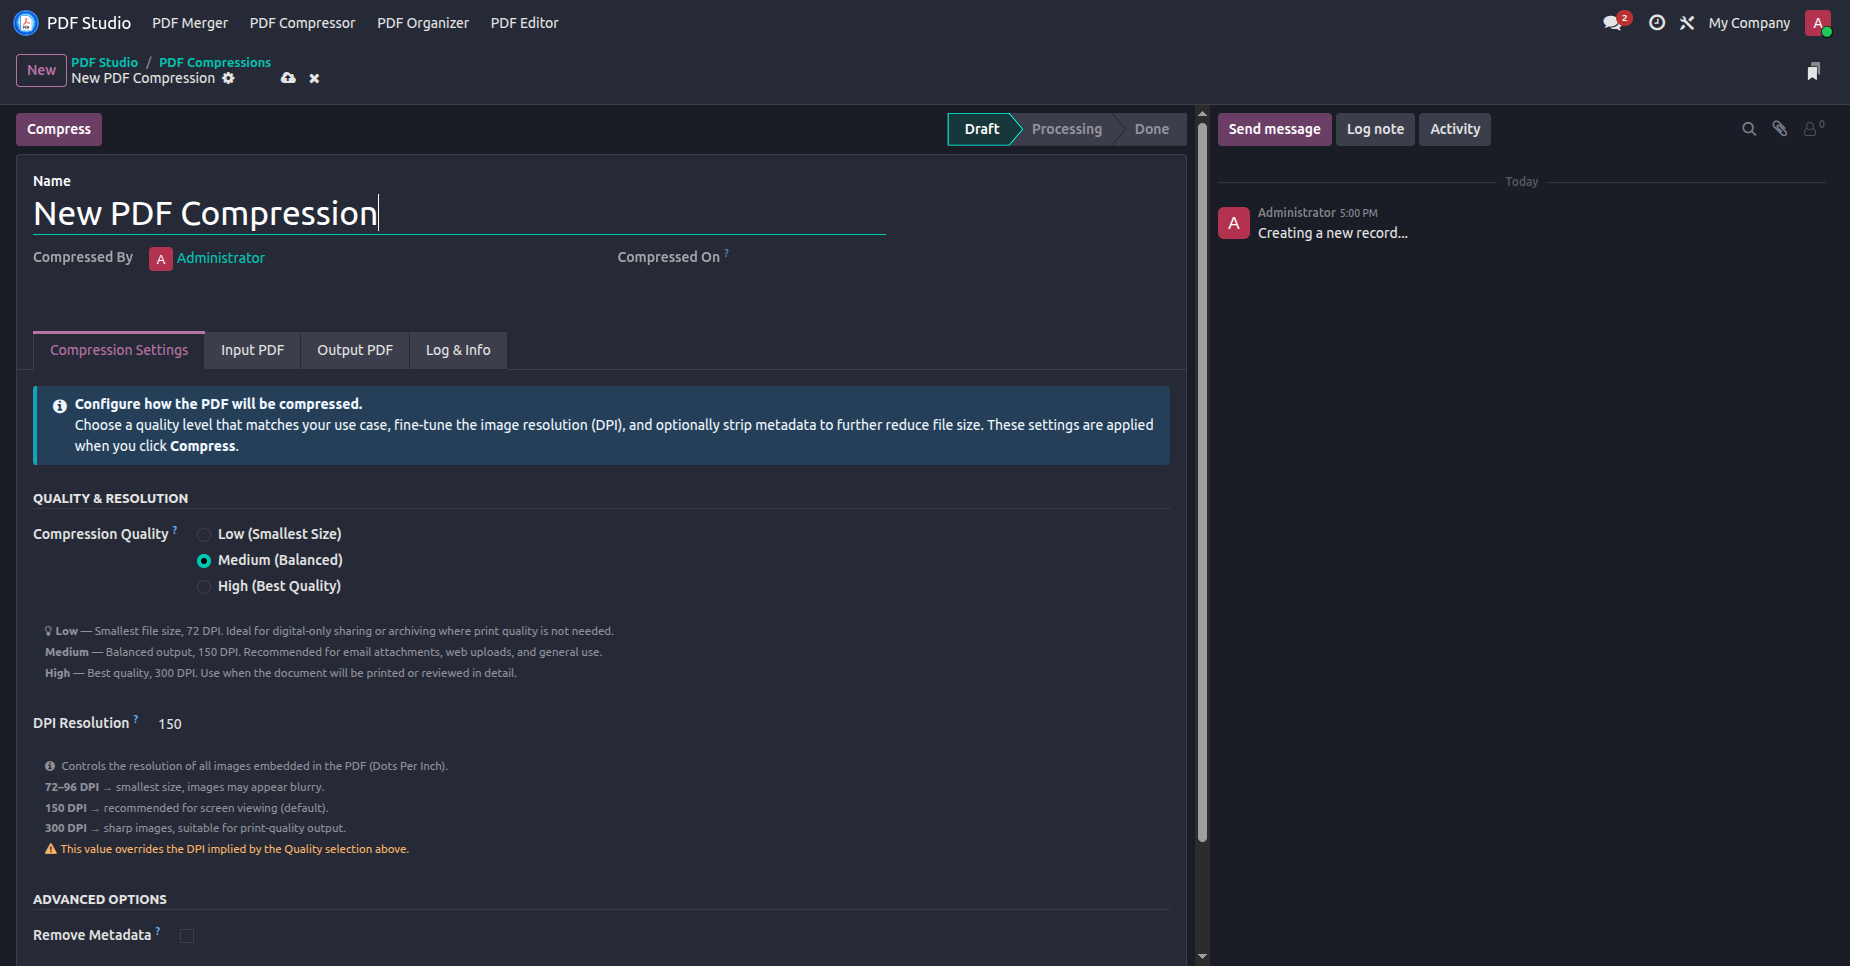Save record manually with the cloud icon
This screenshot has width=1850, height=966.
point(288,78)
